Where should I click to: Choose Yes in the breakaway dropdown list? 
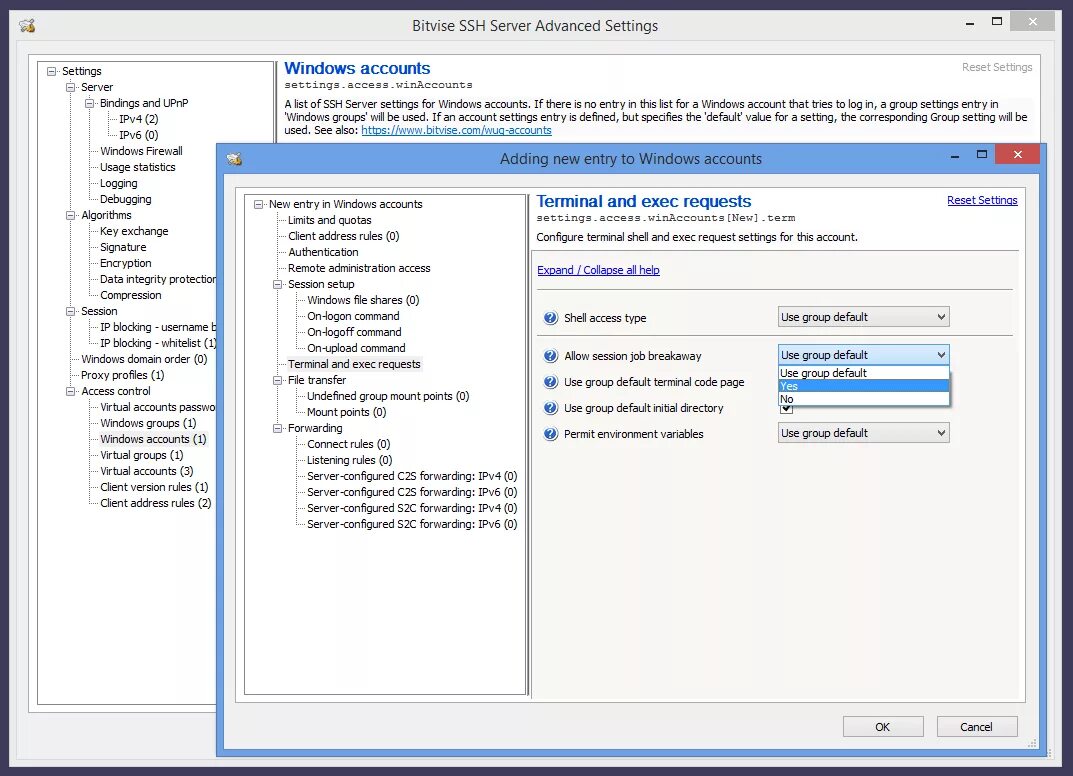[864, 386]
